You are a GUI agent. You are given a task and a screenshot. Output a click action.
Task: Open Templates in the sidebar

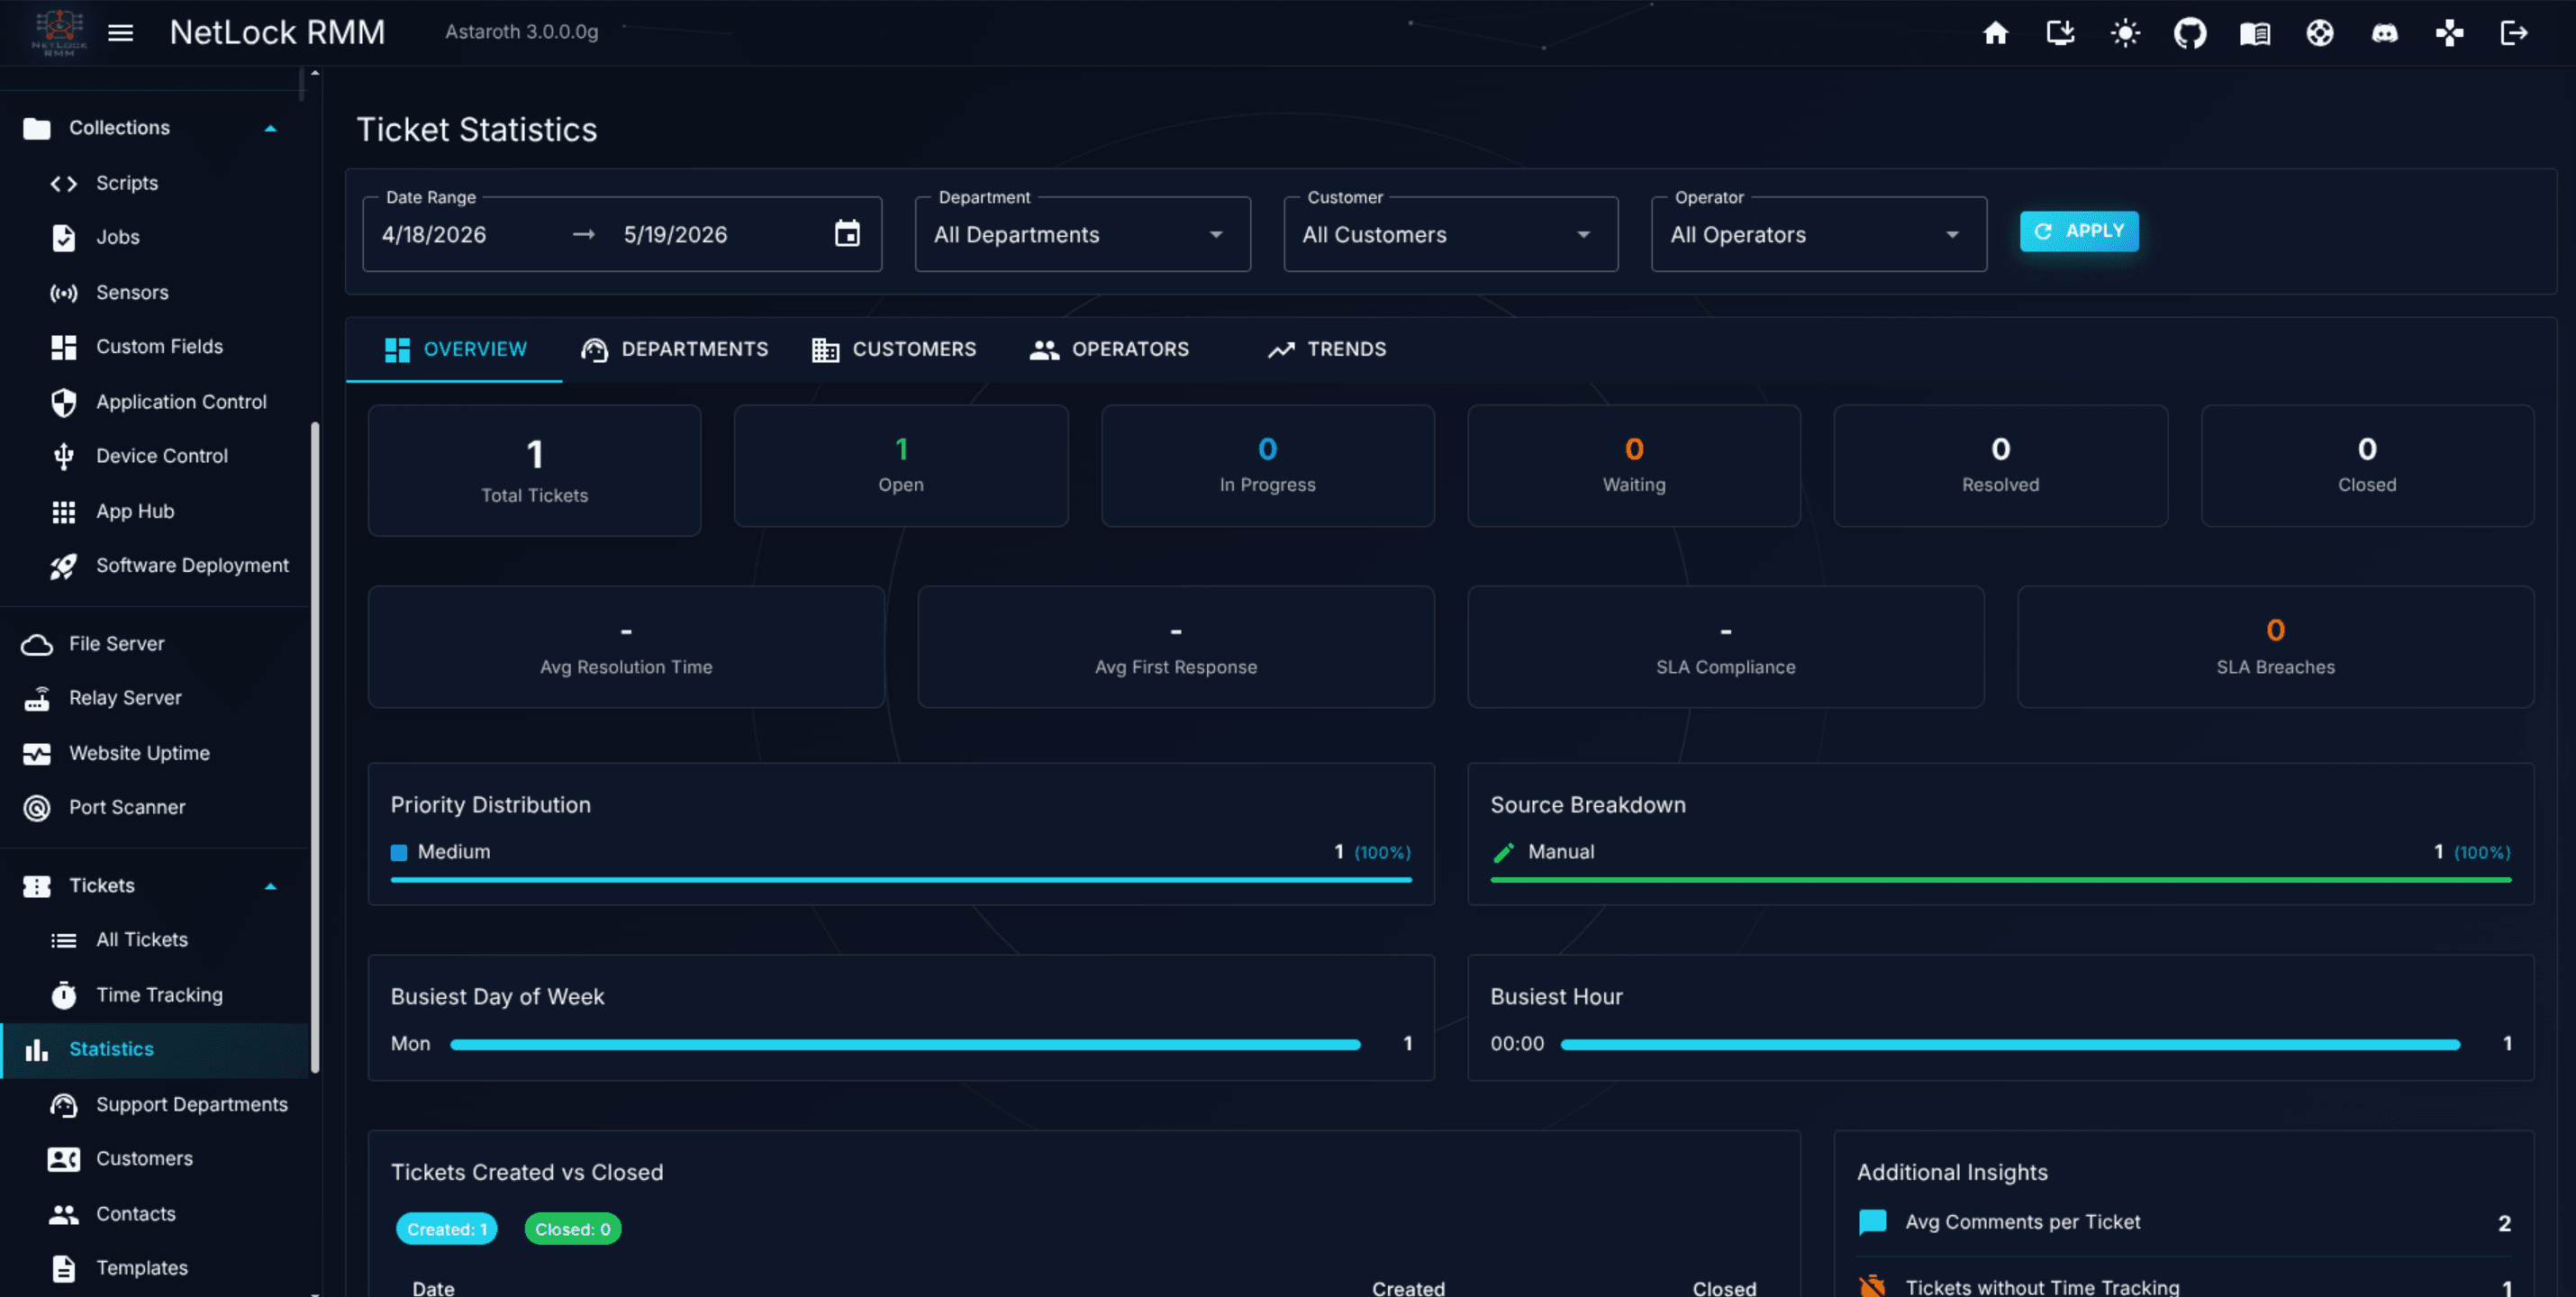coord(155,1267)
